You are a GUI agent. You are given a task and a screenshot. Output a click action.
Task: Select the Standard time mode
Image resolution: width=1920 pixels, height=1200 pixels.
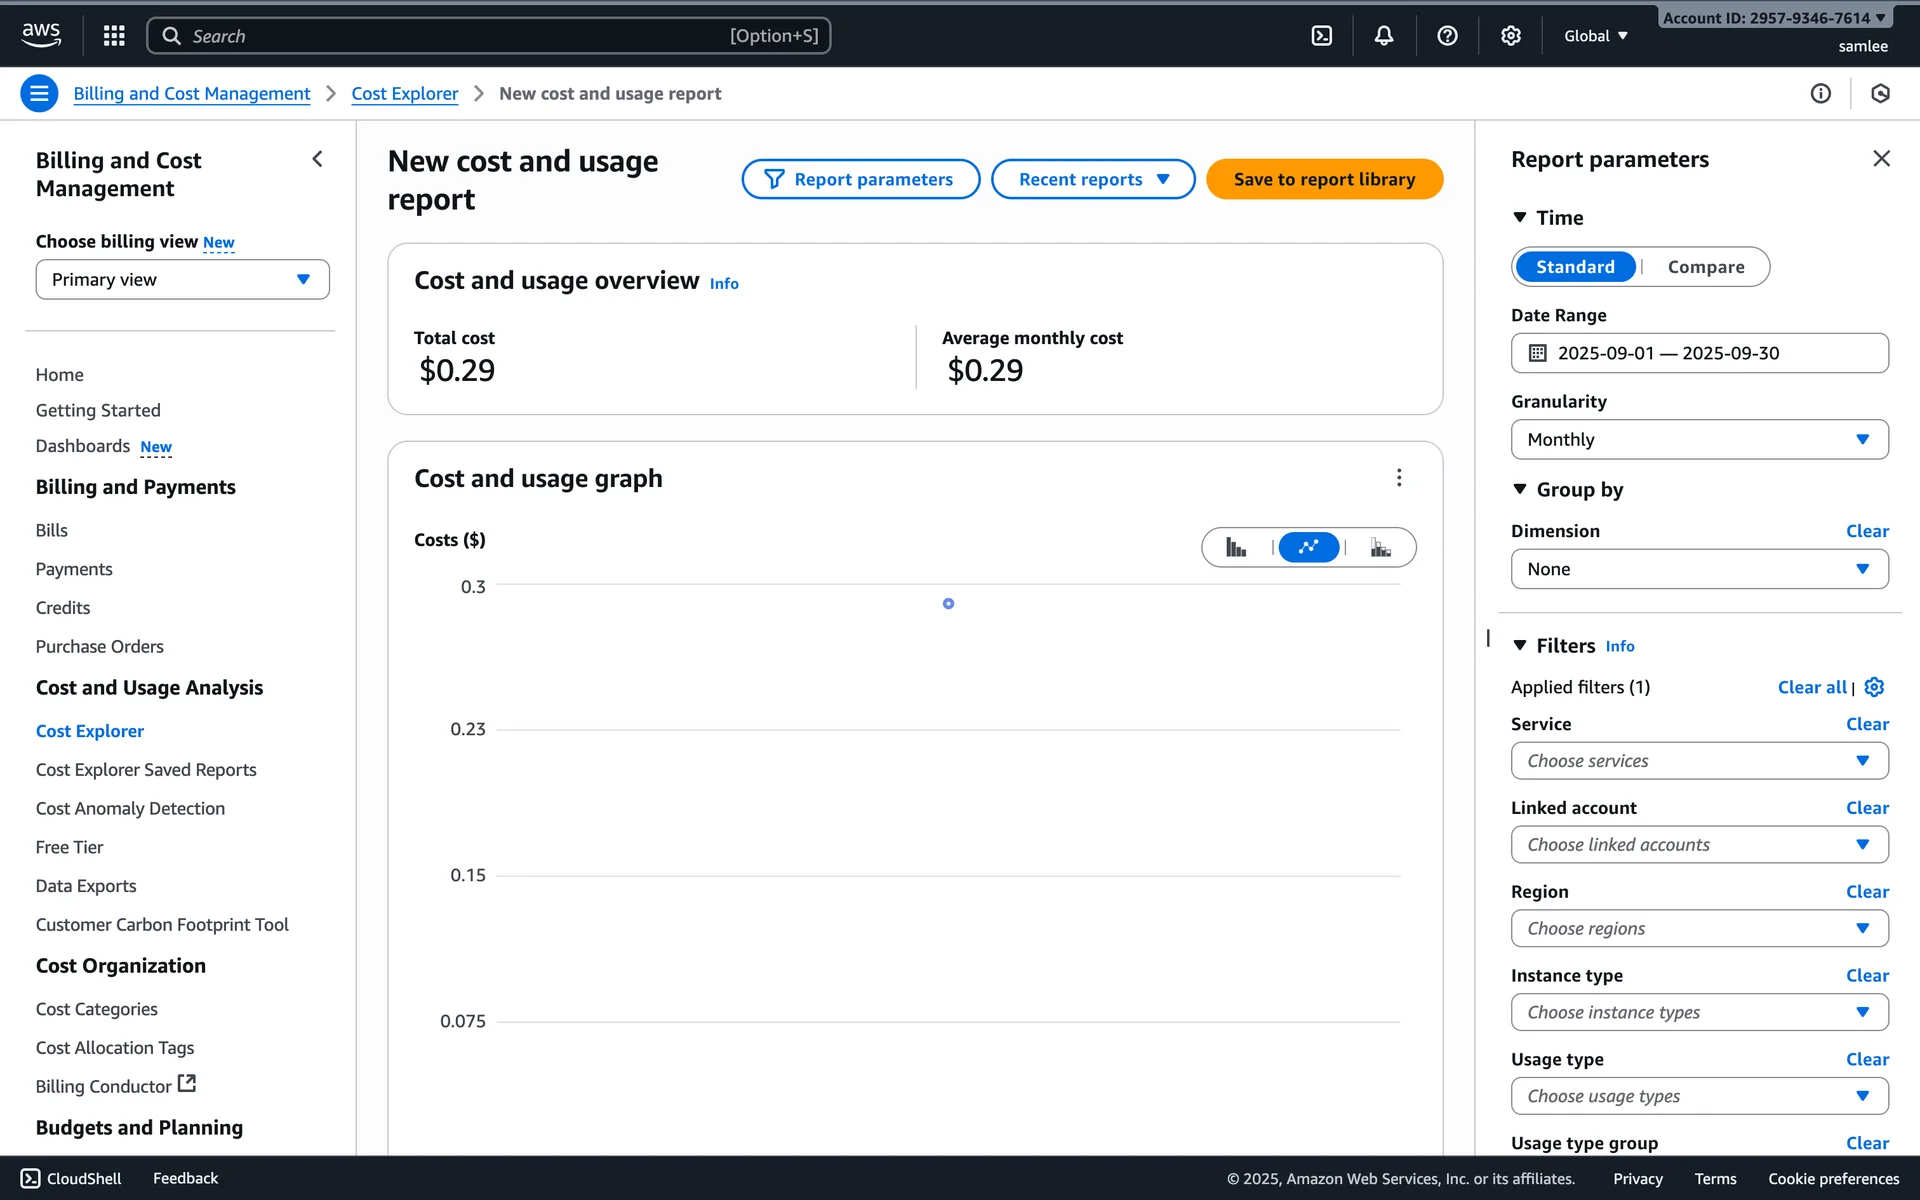(x=1575, y=267)
